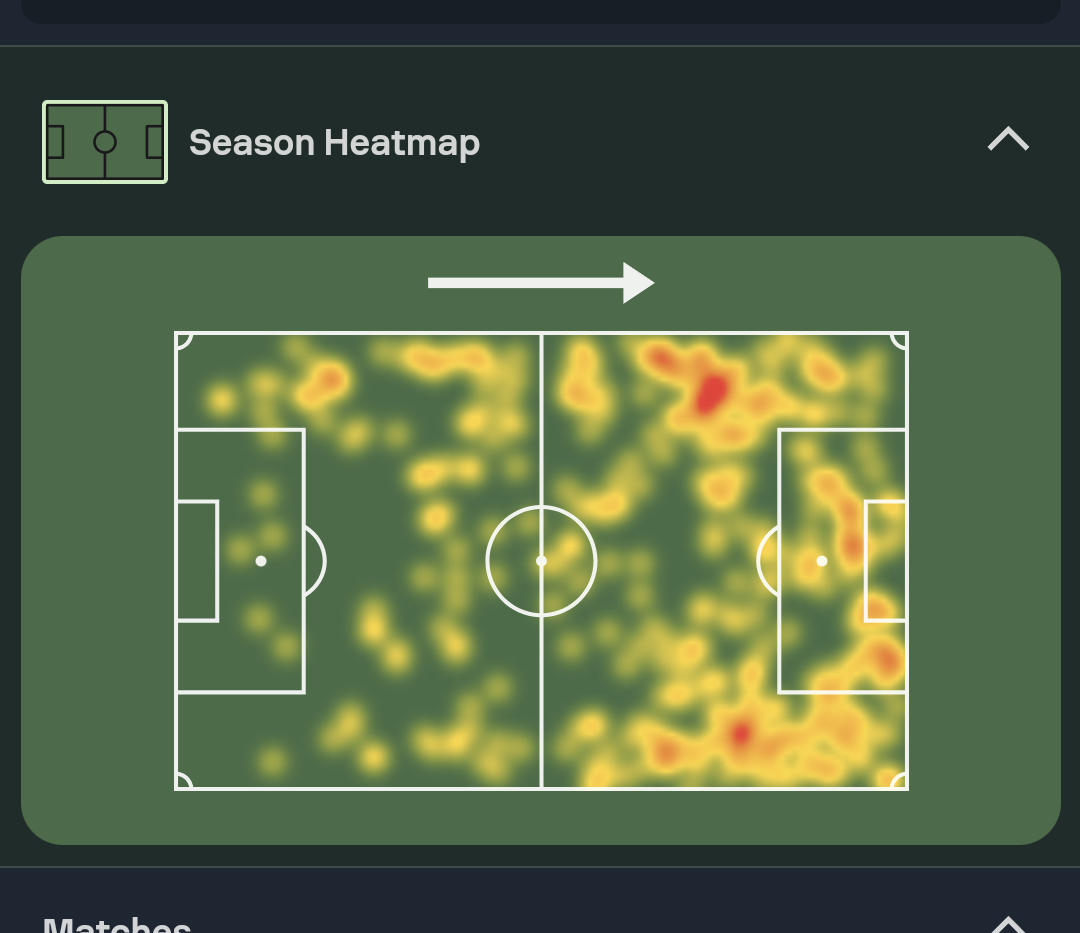Collapse the Season Heatmap section
Image resolution: width=1080 pixels, height=933 pixels.
pyautogui.click(x=1008, y=139)
